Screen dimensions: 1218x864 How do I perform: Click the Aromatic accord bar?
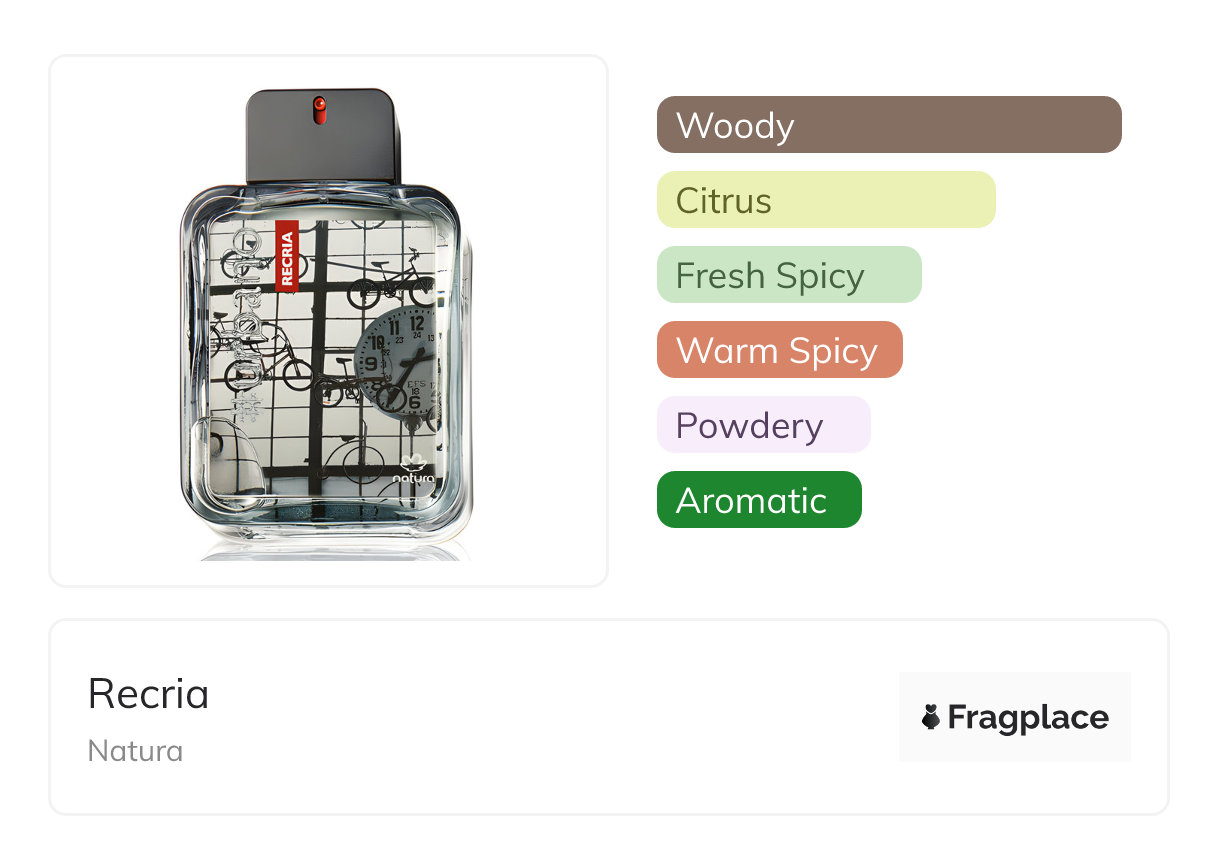click(x=758, y=500)
